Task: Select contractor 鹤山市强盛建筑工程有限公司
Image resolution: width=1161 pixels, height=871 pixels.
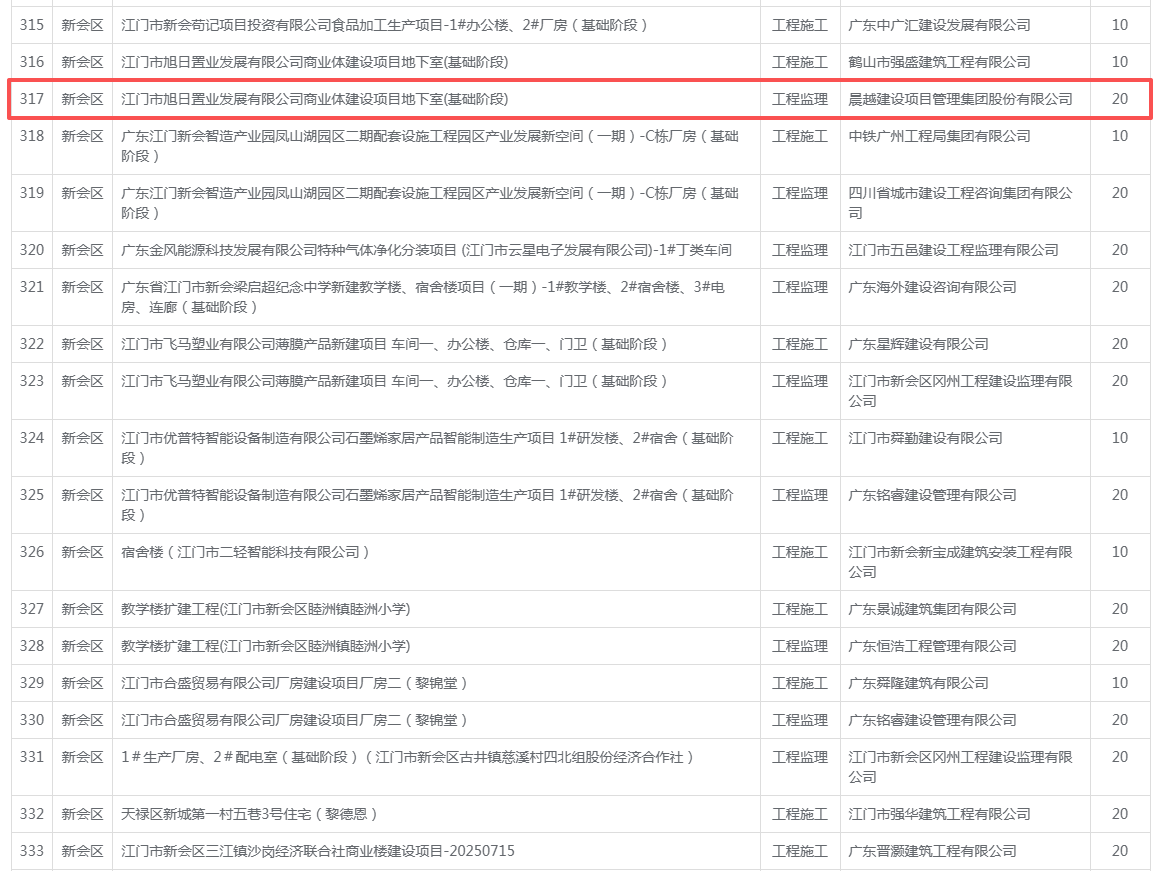Action: coord(939,62)
